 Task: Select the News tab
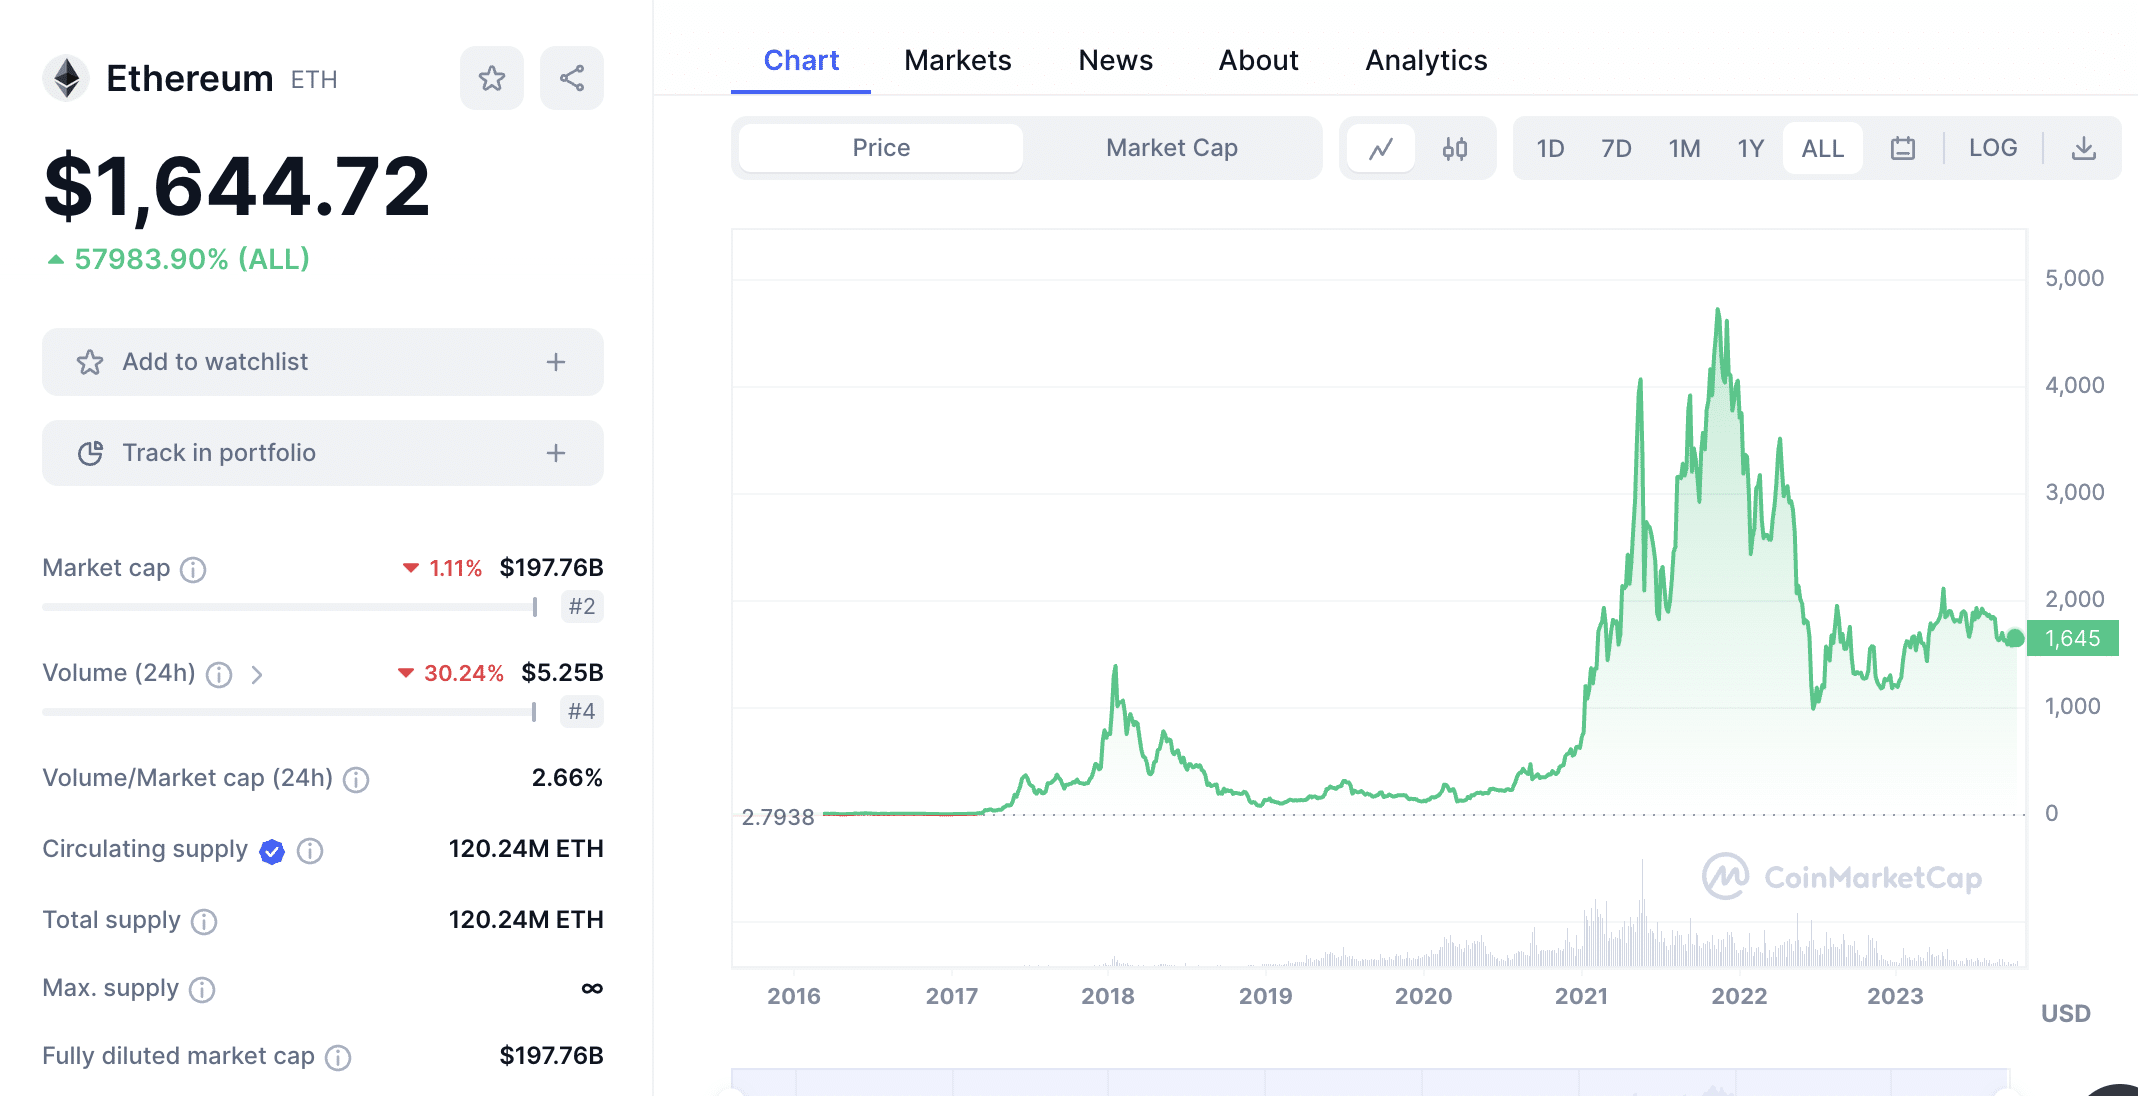[1112, 59]
